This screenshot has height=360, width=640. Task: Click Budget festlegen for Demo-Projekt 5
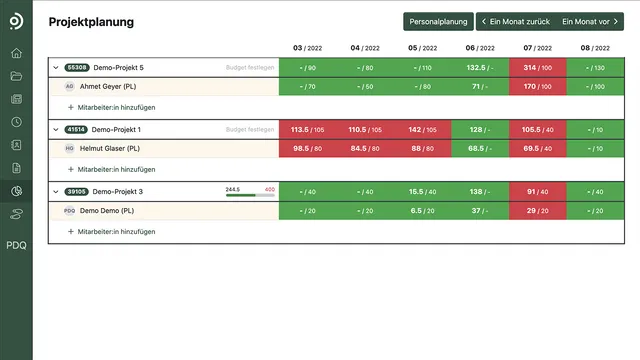point(250,68)
